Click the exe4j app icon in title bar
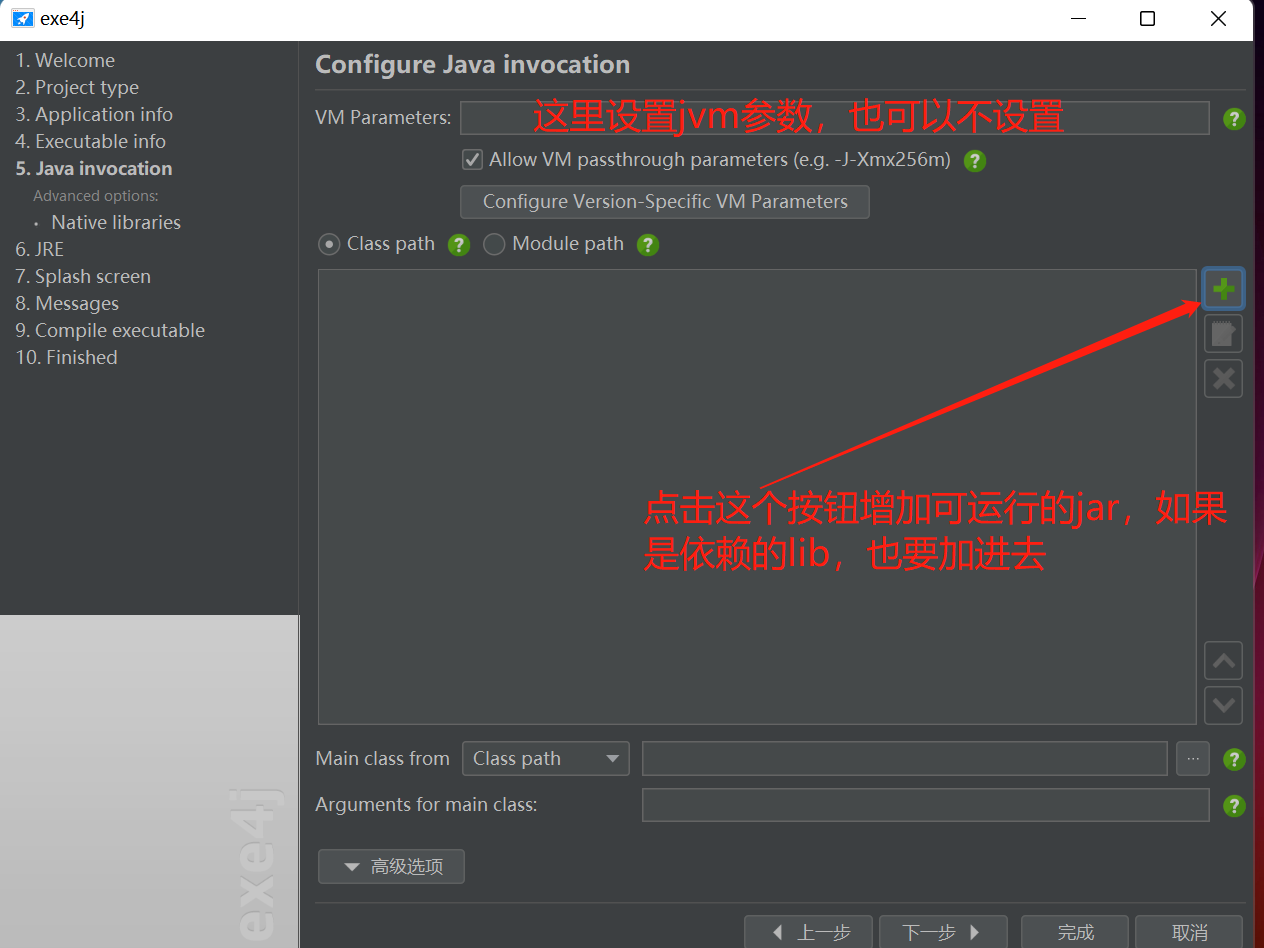Viewport: 1264px width, 948px height. click(x=23, y=18)
